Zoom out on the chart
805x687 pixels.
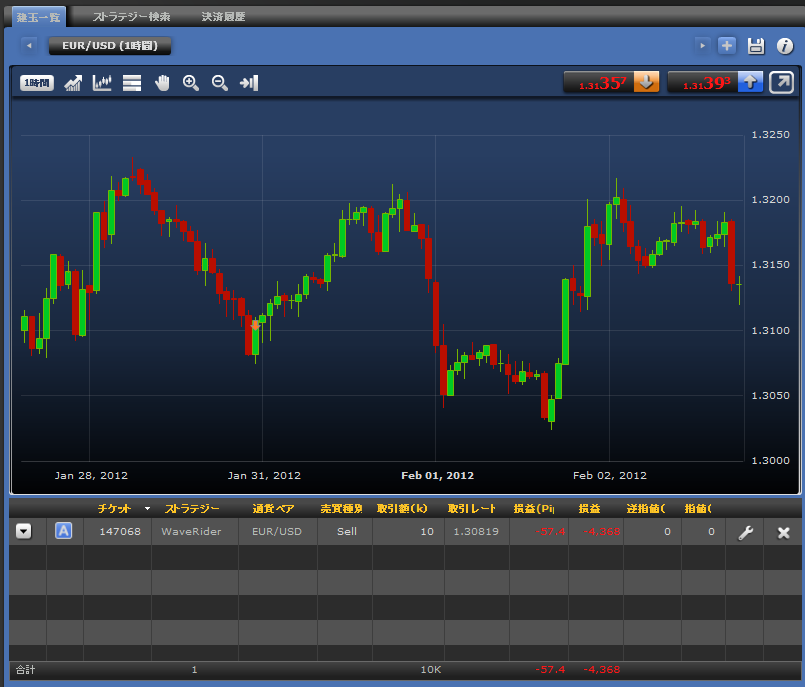tap(220, 83)
